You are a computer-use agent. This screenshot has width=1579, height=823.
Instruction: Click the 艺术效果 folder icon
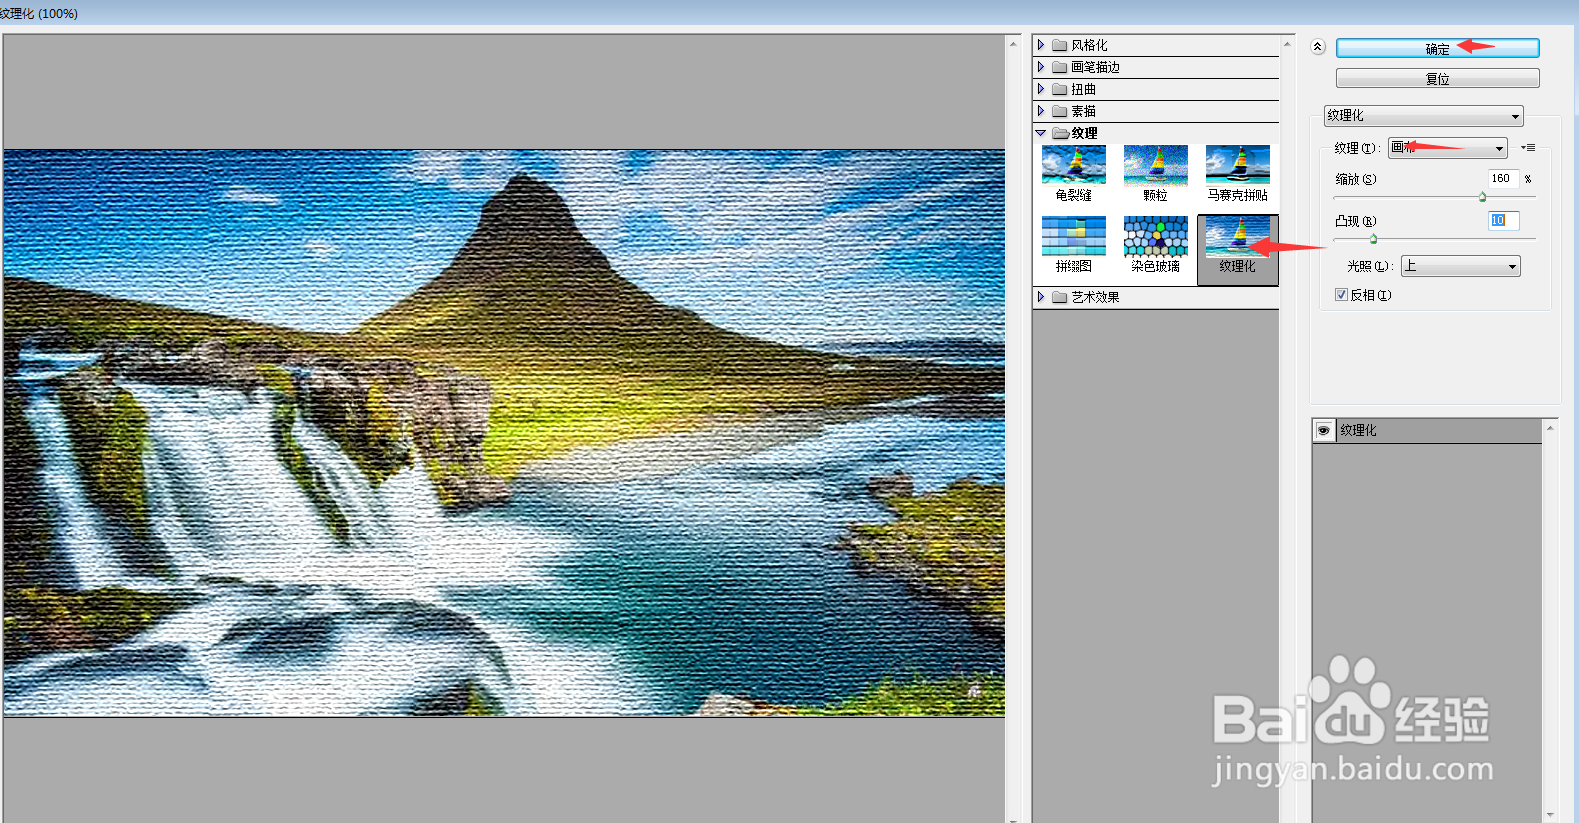click(1059, 297)
